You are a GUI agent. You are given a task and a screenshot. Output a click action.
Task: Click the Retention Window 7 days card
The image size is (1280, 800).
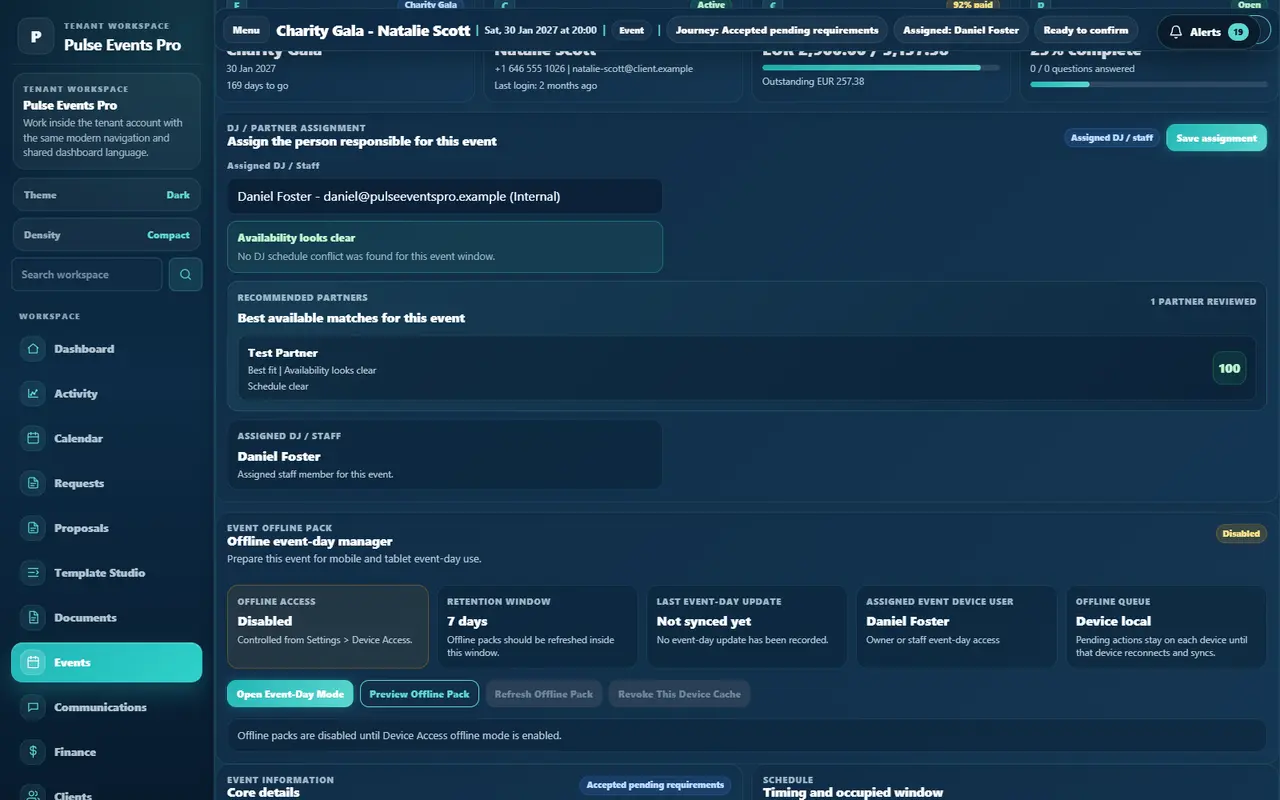coord(537,627)
